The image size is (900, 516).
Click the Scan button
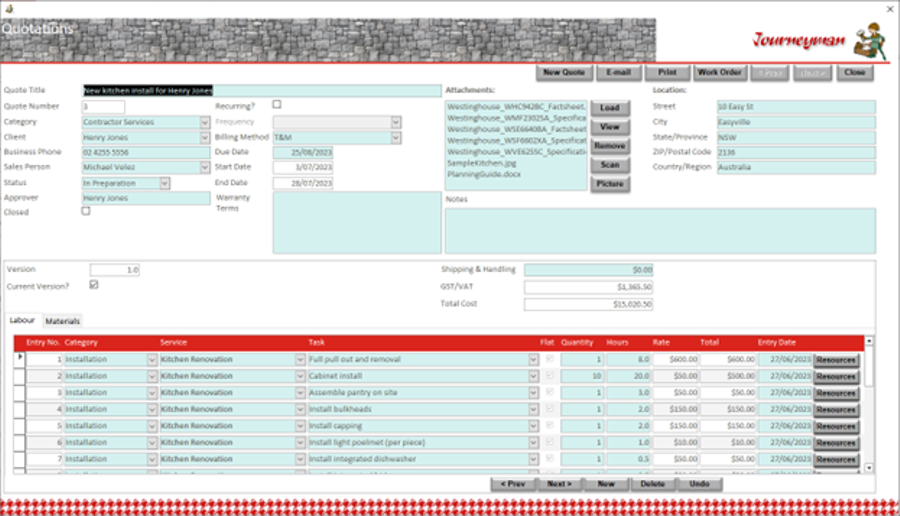tap(610, 165)
